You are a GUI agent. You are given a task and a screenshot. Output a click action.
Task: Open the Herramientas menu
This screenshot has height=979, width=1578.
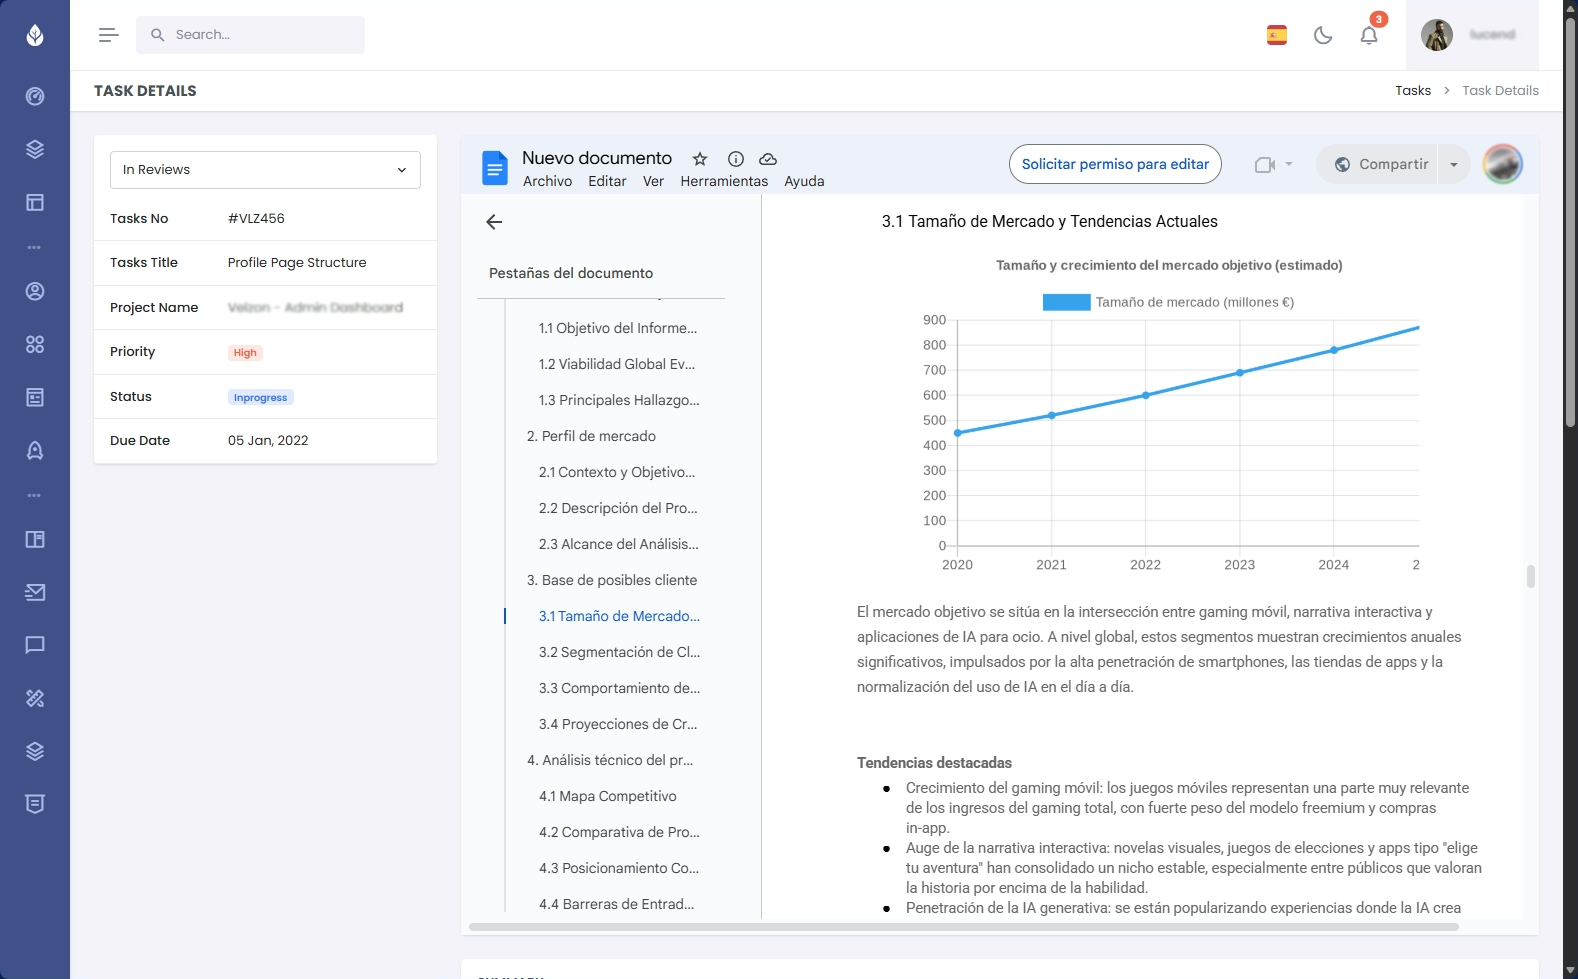click(x=724, y=181)
